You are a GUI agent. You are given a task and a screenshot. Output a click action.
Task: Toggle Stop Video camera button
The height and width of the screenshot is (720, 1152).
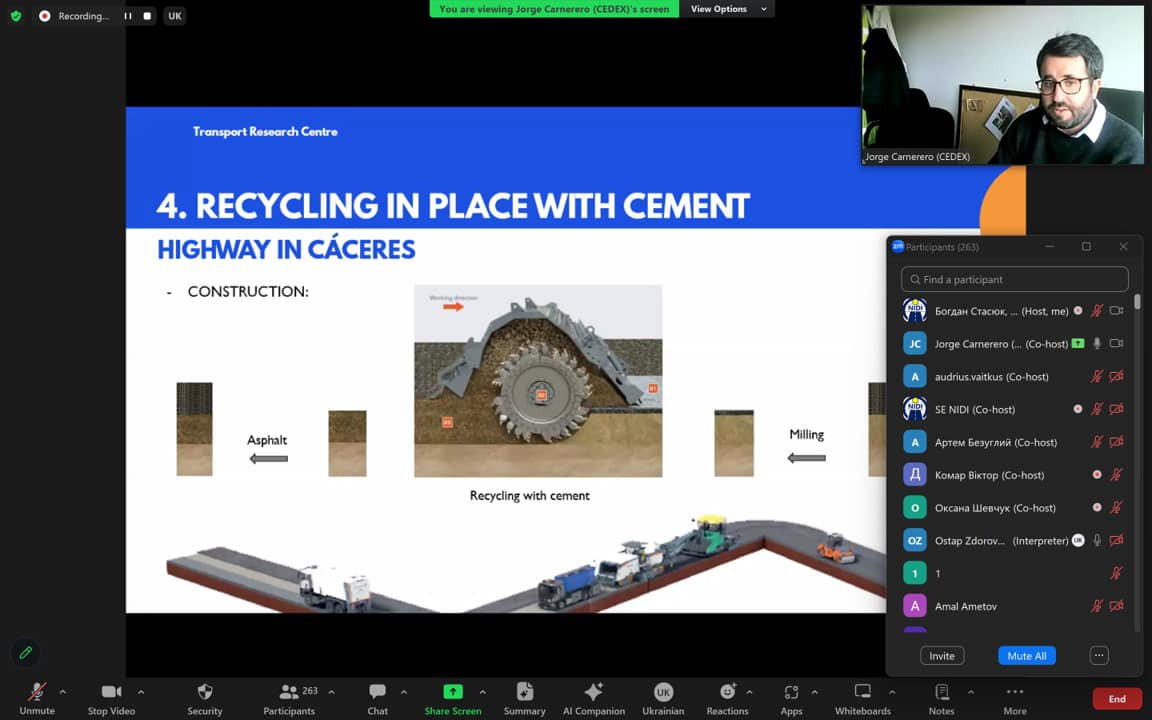[111, 697]
